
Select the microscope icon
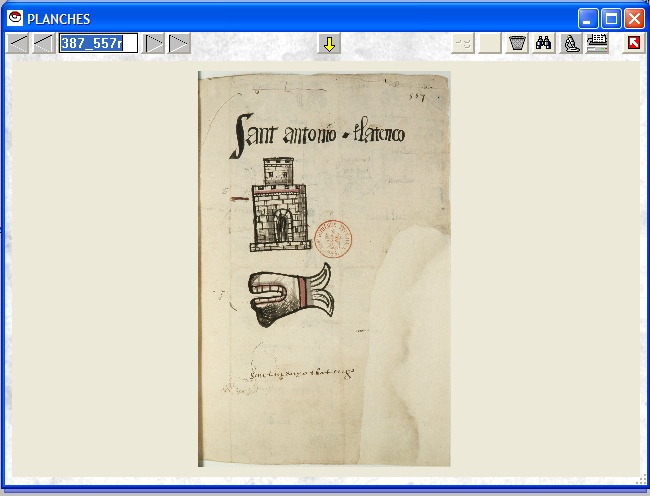(570, 43)
